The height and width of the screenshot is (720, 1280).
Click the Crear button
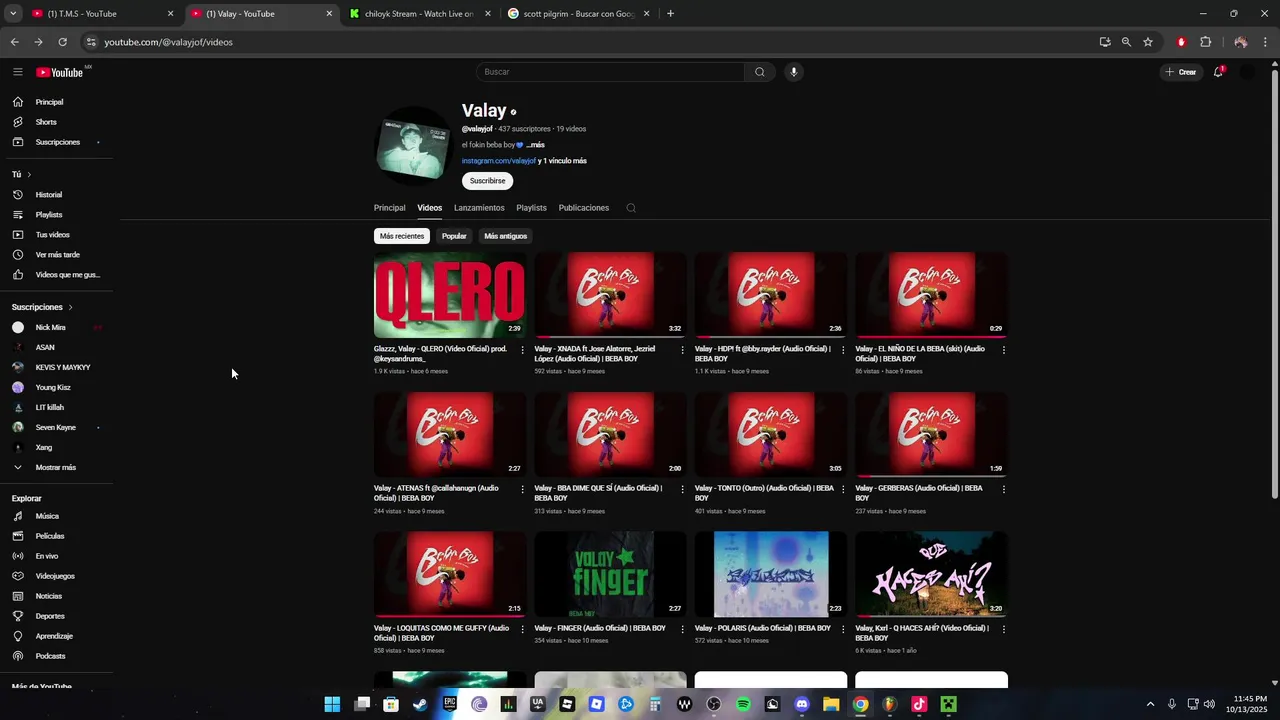coord(1180,72)
